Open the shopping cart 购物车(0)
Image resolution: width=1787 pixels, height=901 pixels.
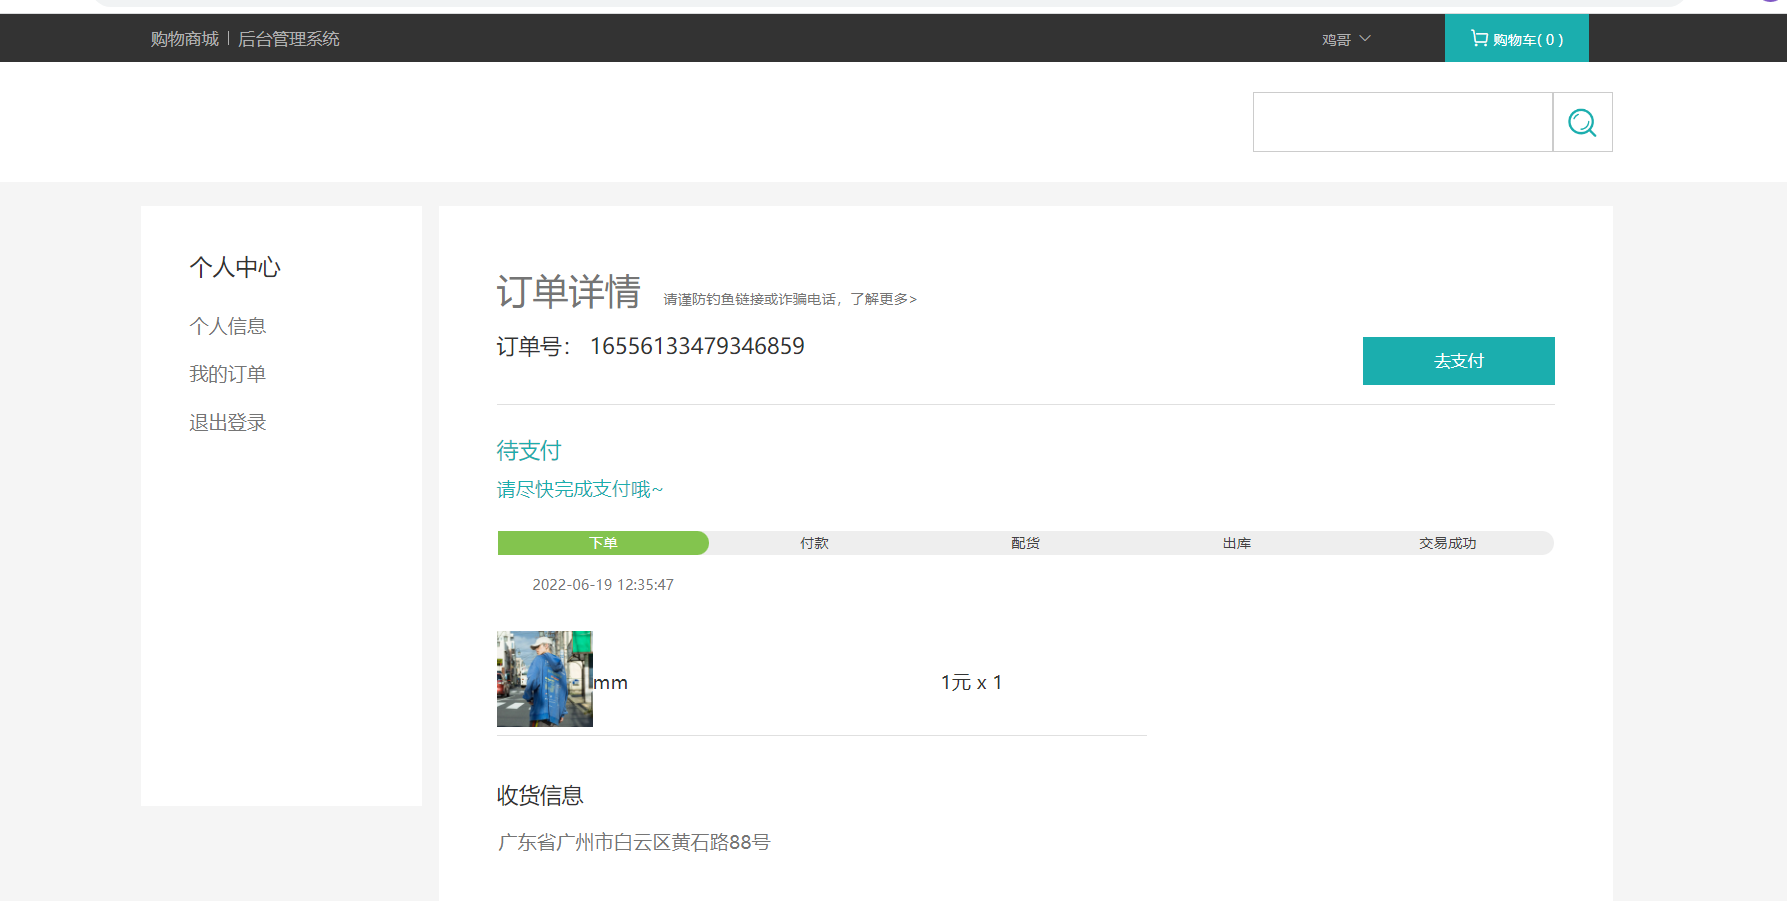tap(1516, 39)
